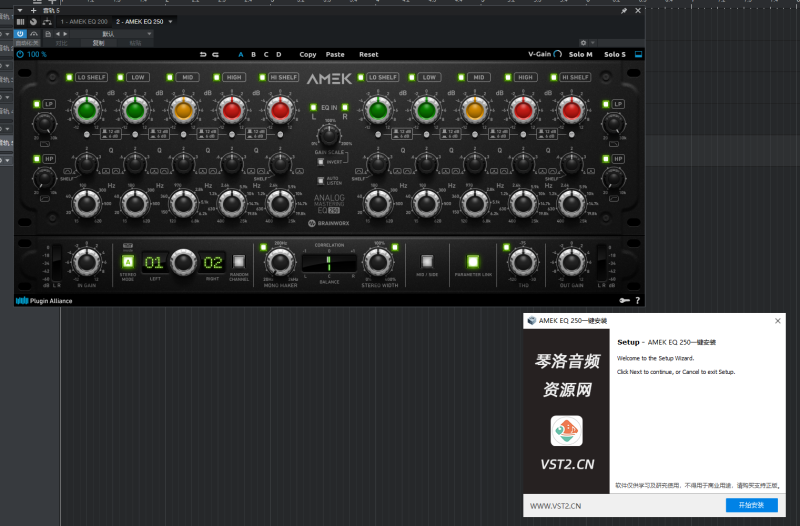Toggle right channel LP filter
The height and width of the screenshot is (526, 800).
point(606,104)
